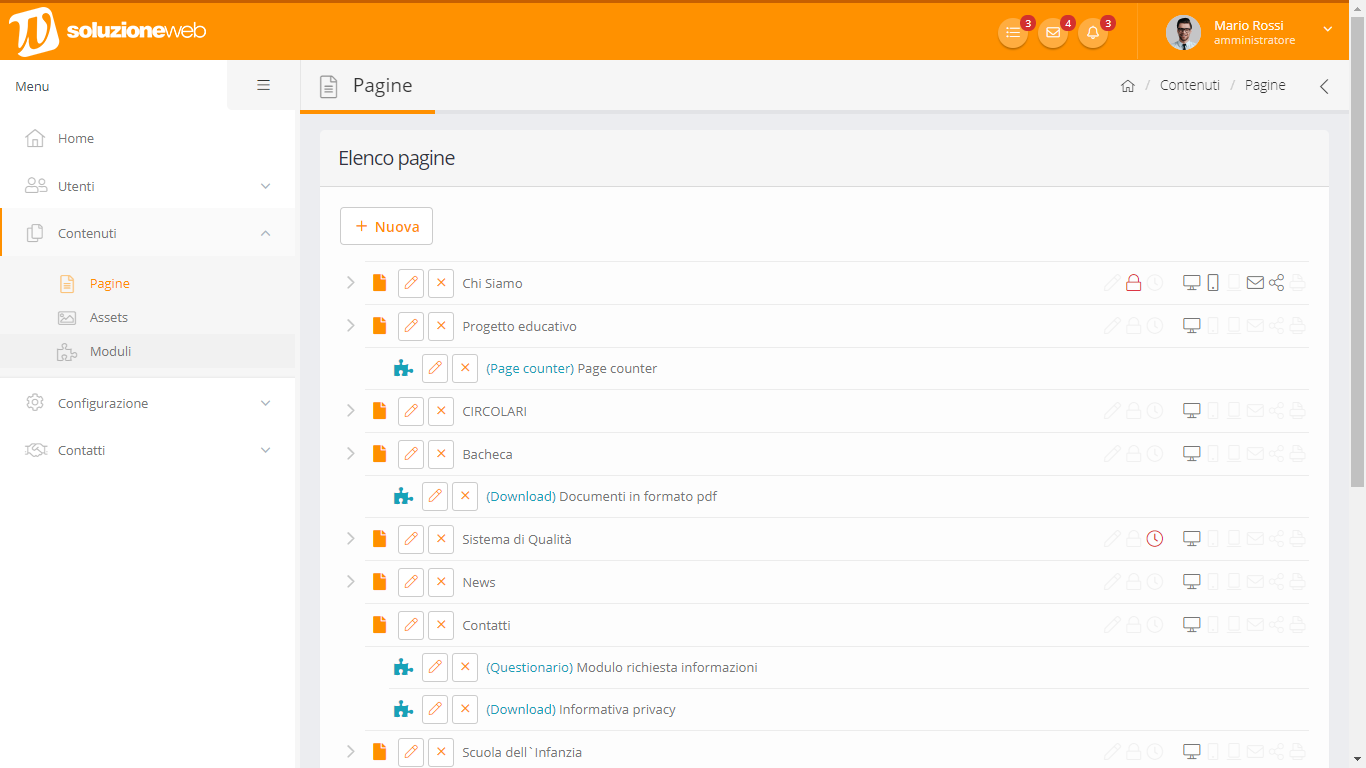Delete the CIRCOLARI page with X button
The height and width of the screenshot is (768, 1366).
click(x=441, y=411)
